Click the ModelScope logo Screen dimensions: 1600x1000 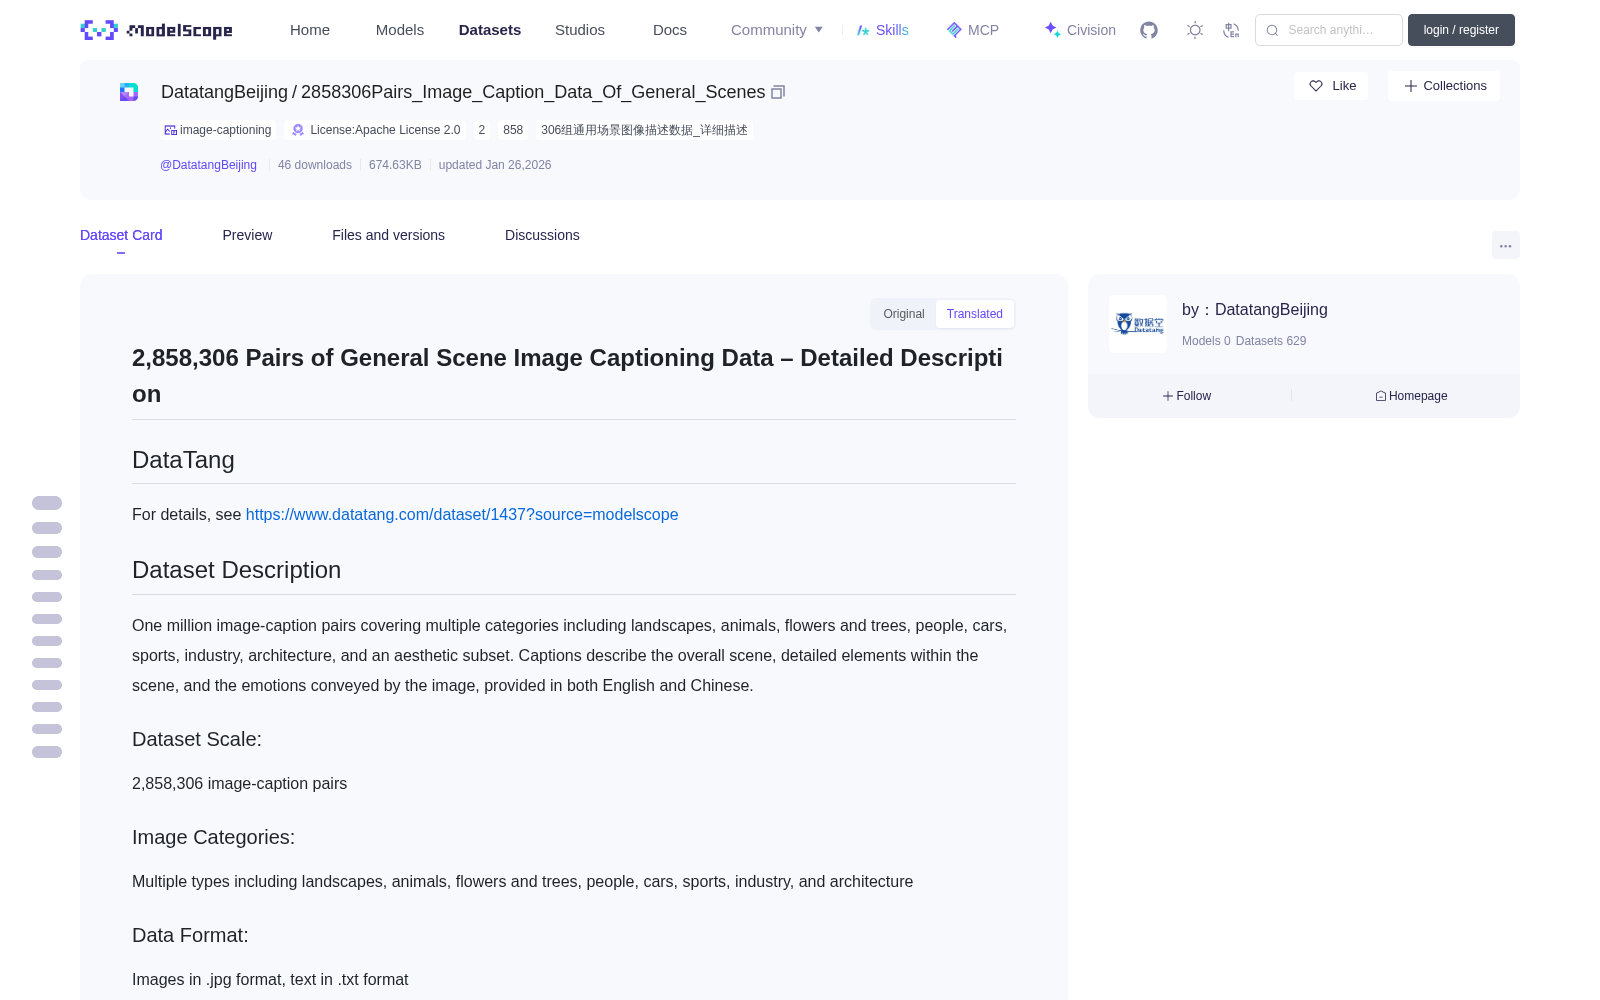(156, 30)
